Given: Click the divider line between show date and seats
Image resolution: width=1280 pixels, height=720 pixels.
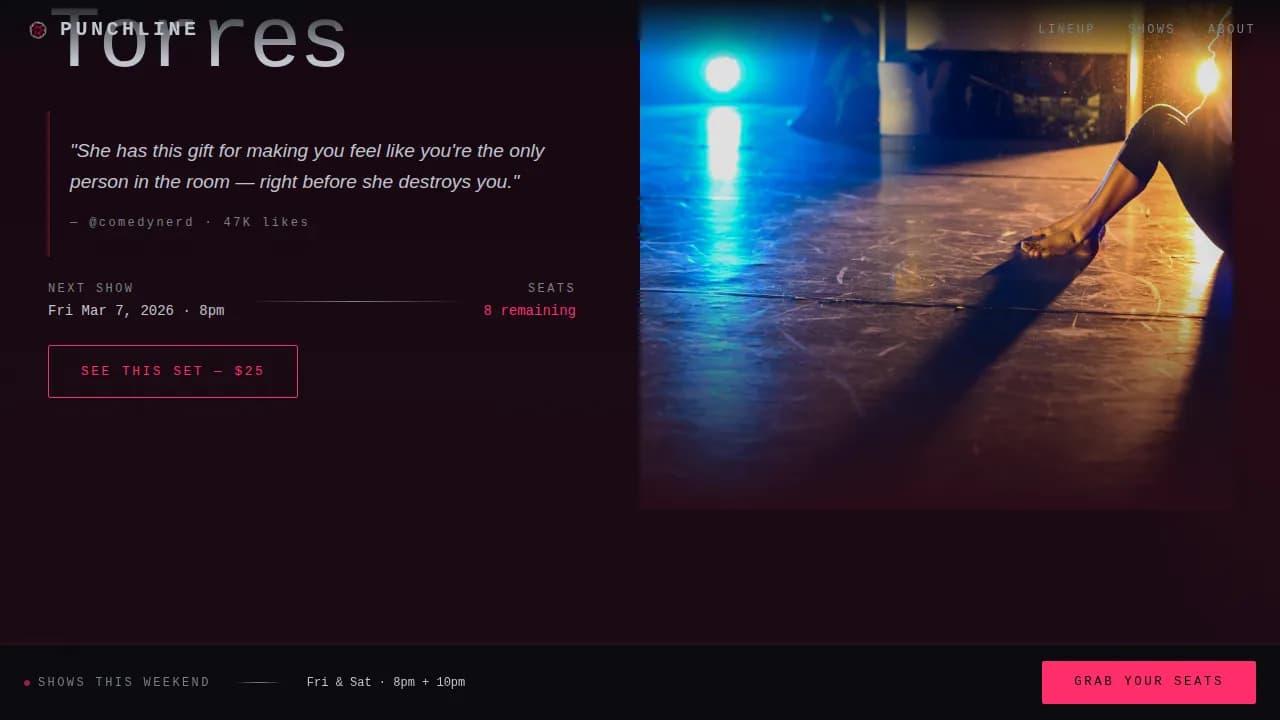Looking at the screenshot, I should (354, 301).
